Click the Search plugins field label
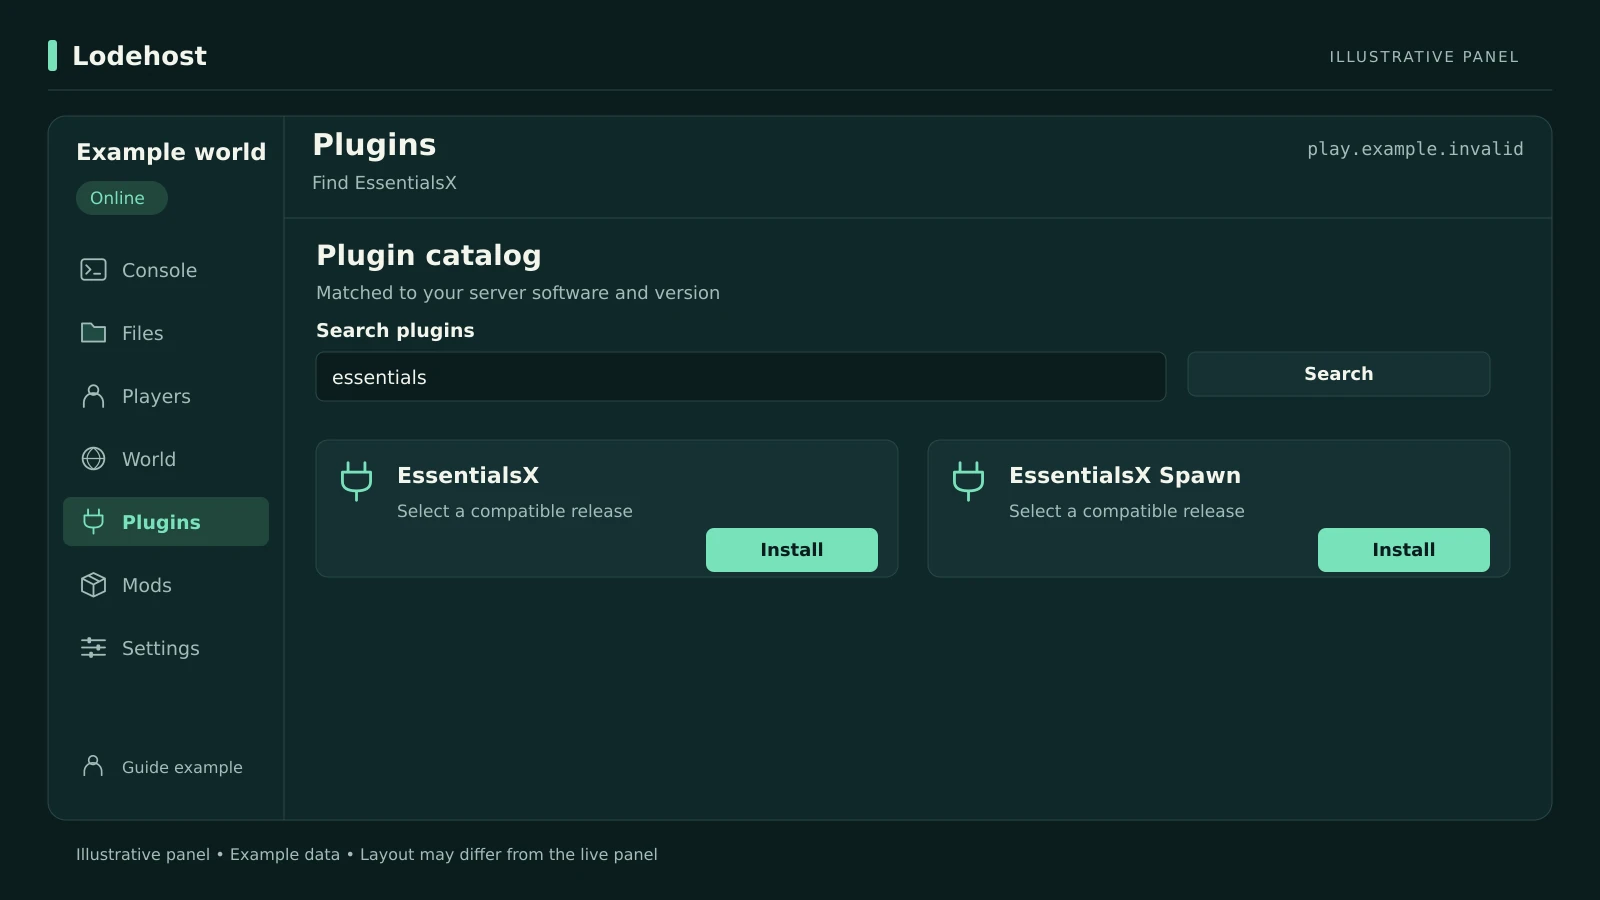The height and width of the screenshot is (900, 1600). [x=395, y=330]
